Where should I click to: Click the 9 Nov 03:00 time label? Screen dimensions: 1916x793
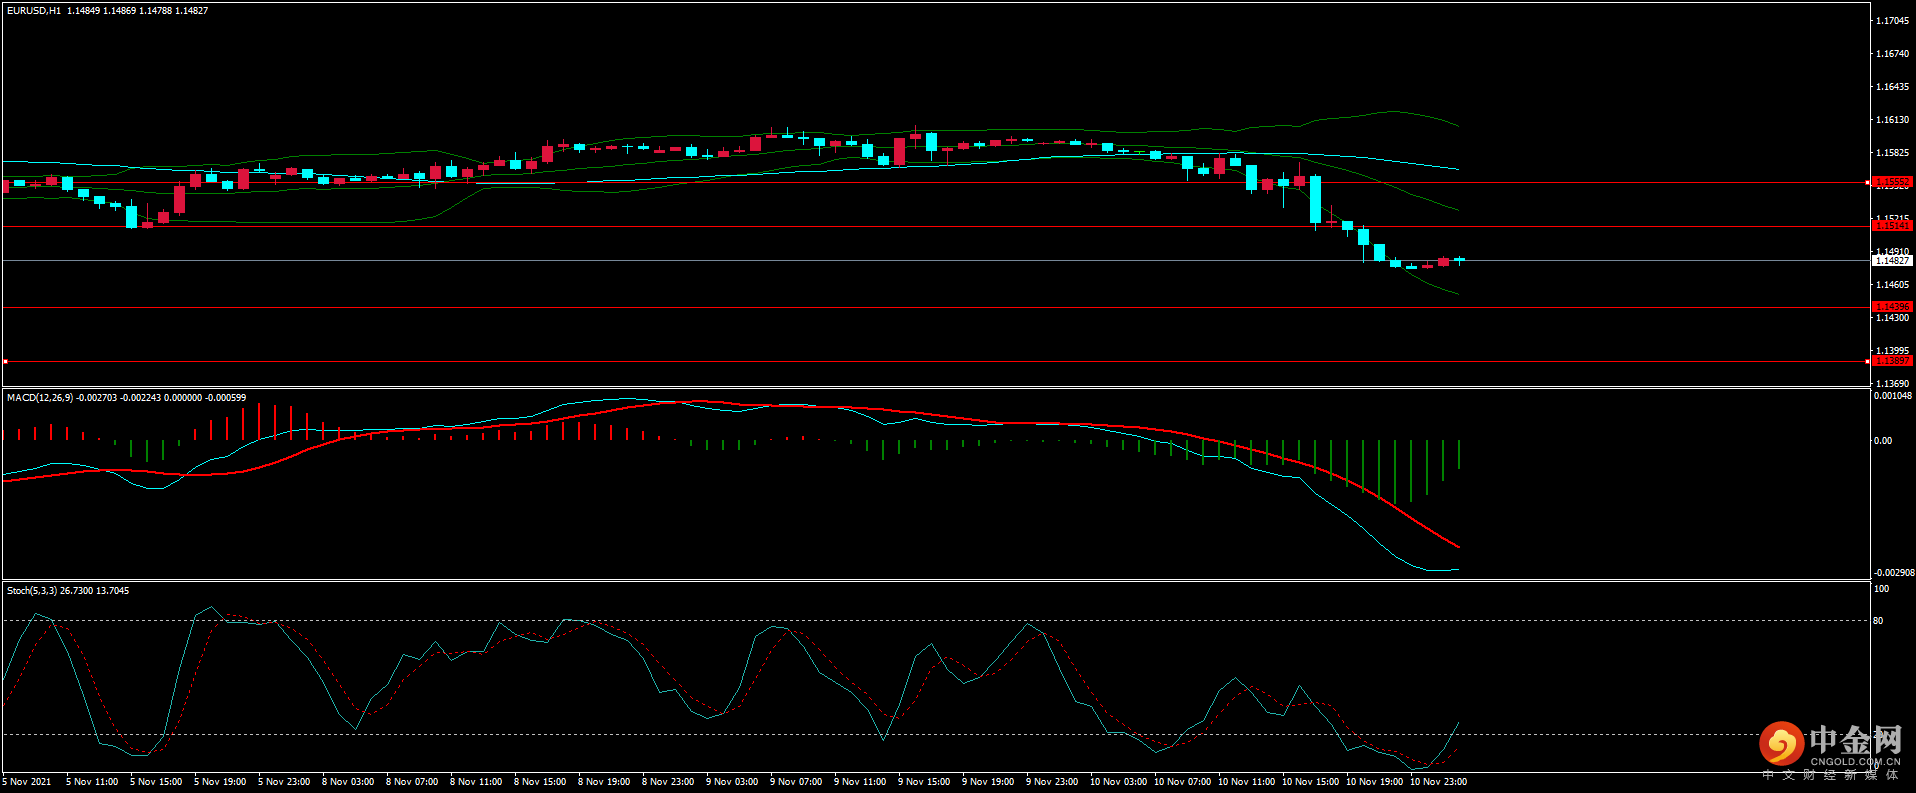732,782
